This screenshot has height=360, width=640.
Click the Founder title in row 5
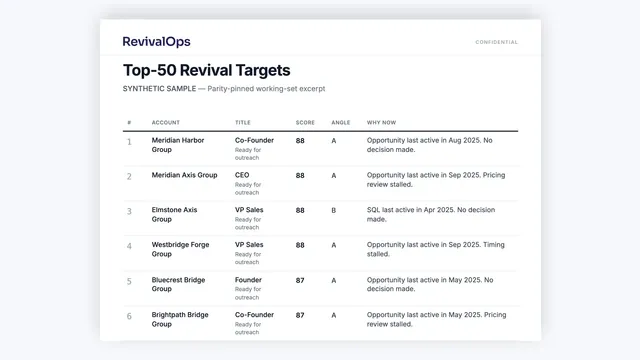tap(248, 280)
